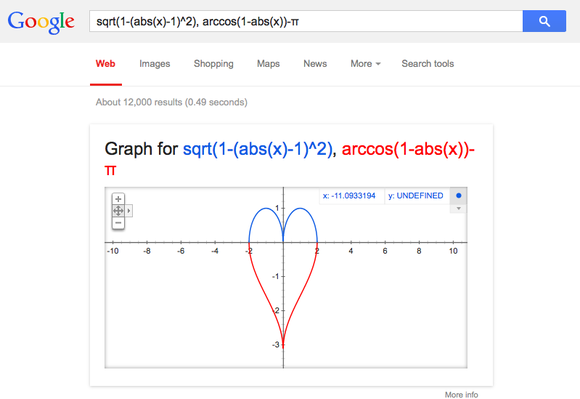Click the results count text

[x=172, y=102]
